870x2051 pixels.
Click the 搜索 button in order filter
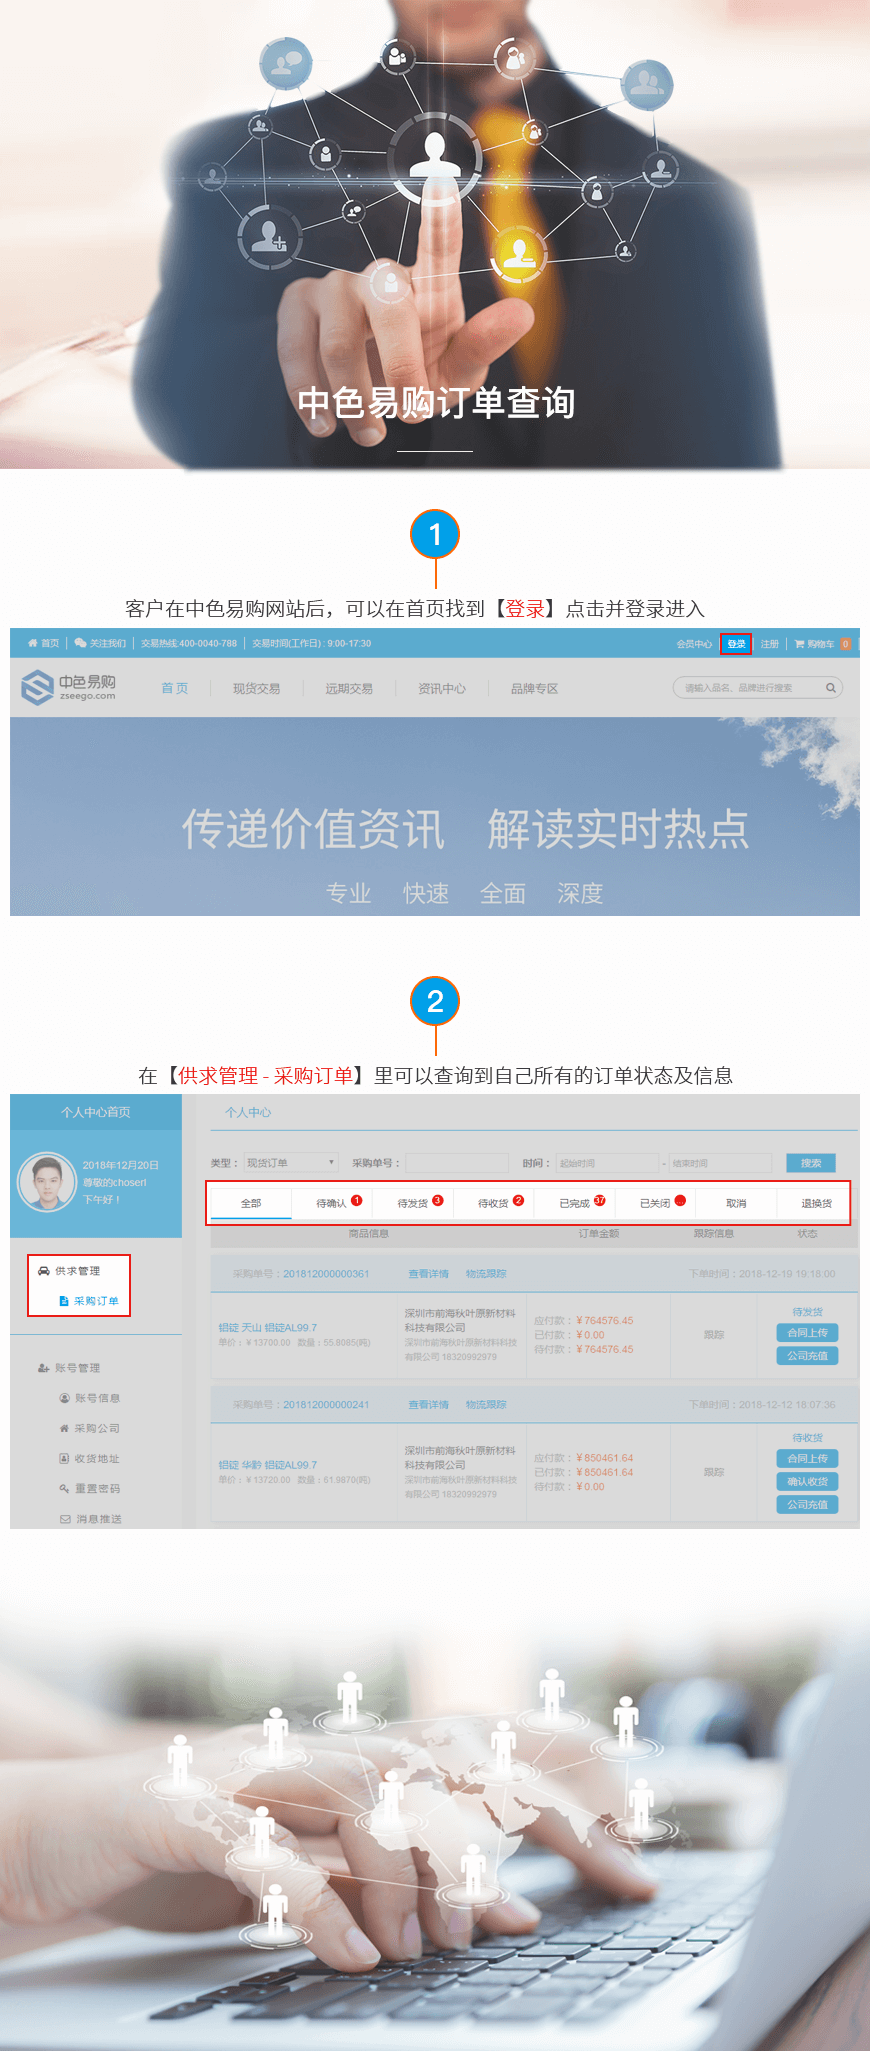click(811, 1163)
